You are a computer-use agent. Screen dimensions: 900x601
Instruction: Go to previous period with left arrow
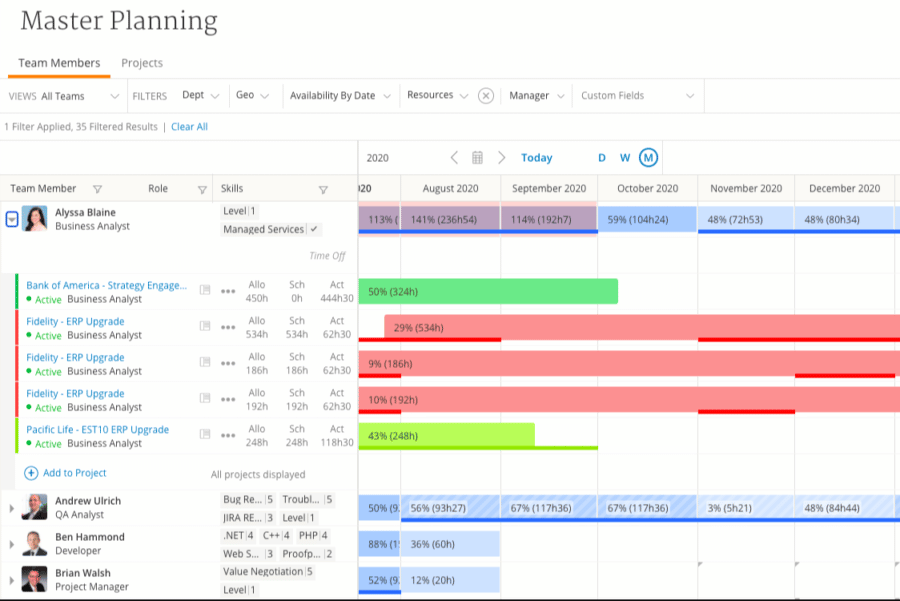(454, 157)
